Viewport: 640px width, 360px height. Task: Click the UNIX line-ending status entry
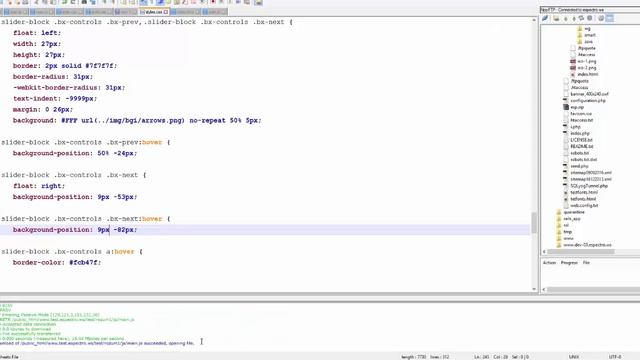(x=574, y=357)
